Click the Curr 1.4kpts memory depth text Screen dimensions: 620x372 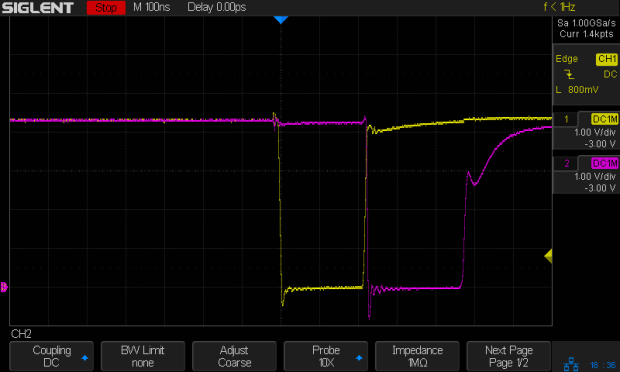[586, 34]
